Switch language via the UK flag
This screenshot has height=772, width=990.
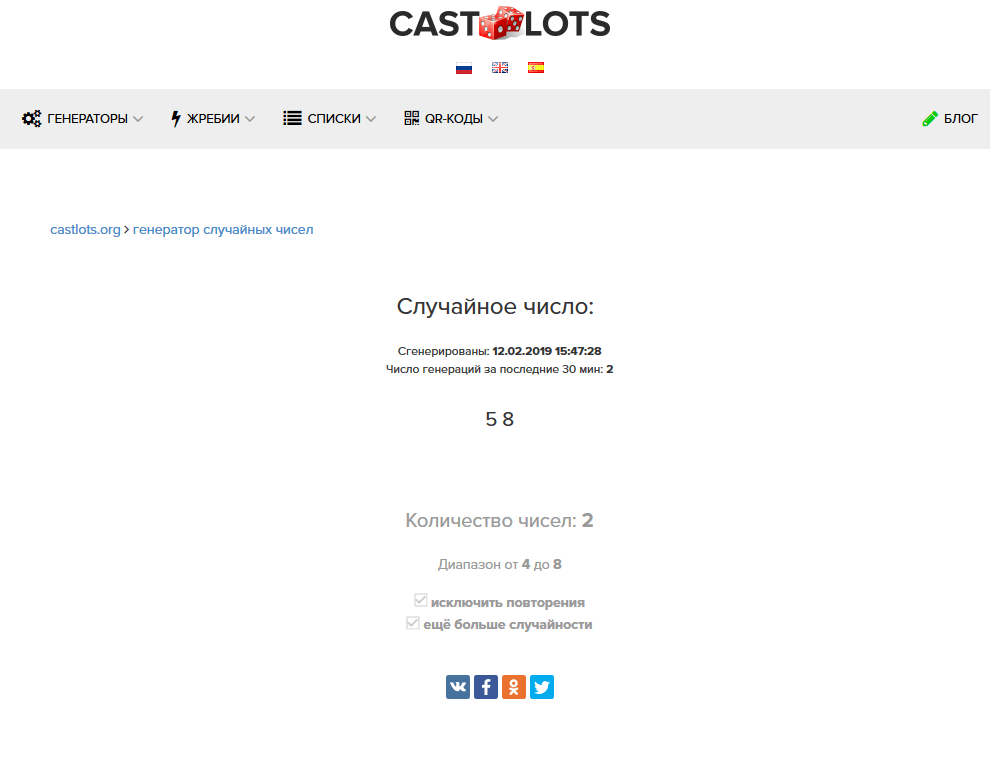point(500,68)
